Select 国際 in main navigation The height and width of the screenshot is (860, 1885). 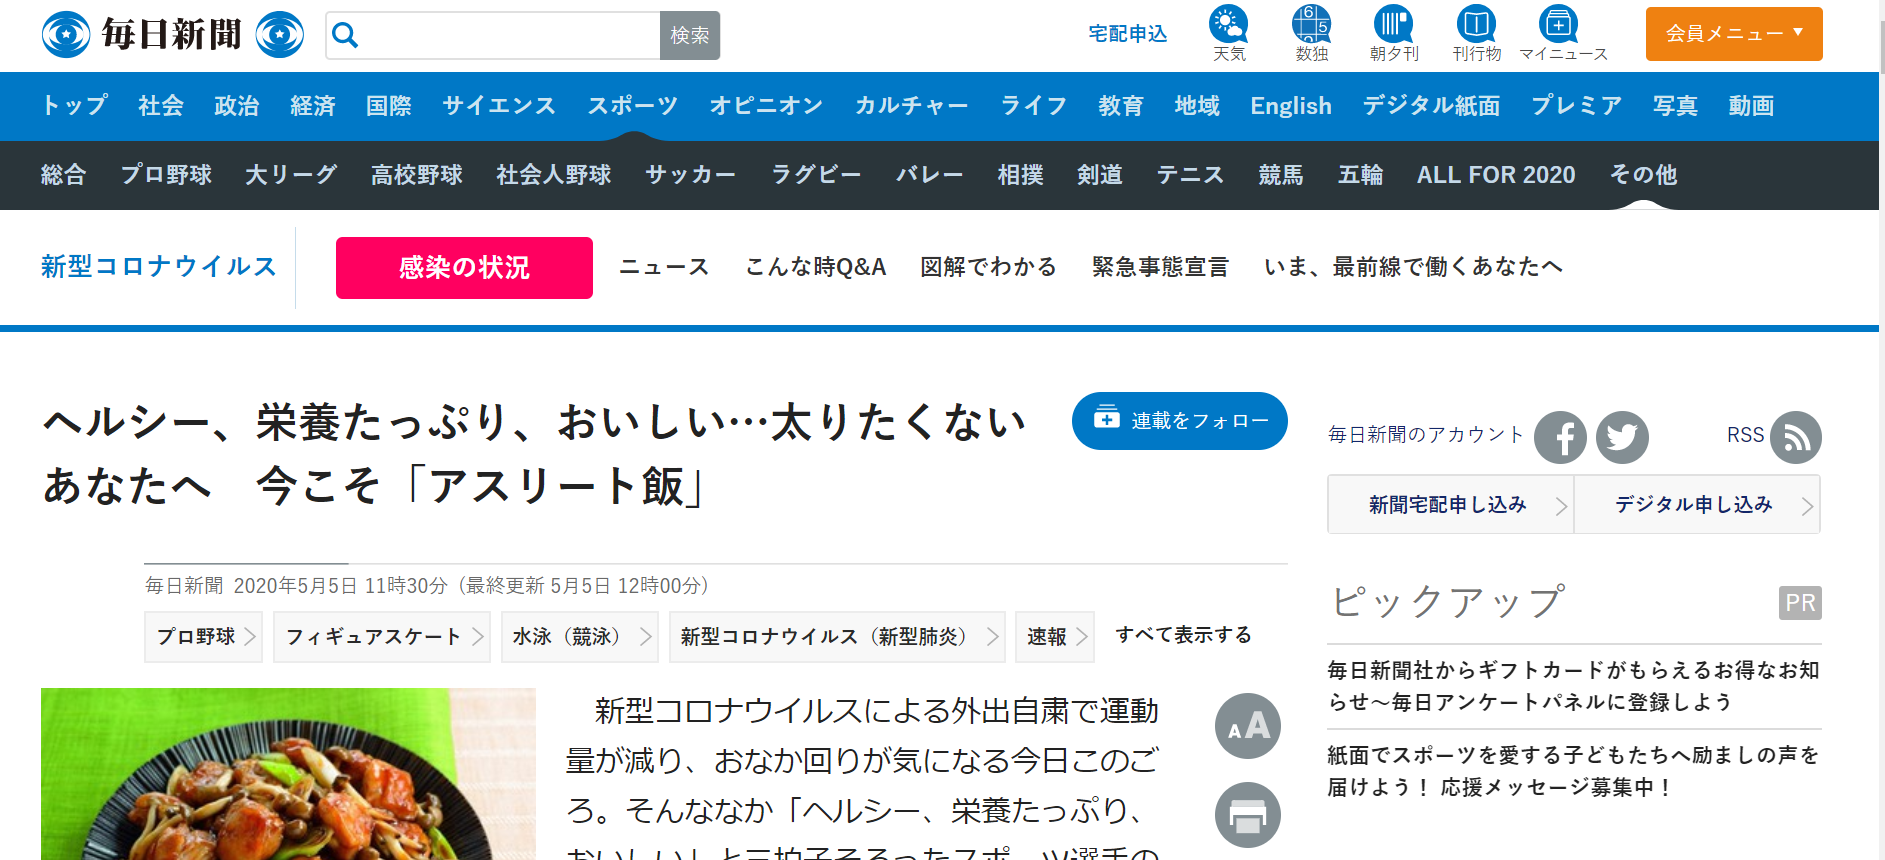389,106
